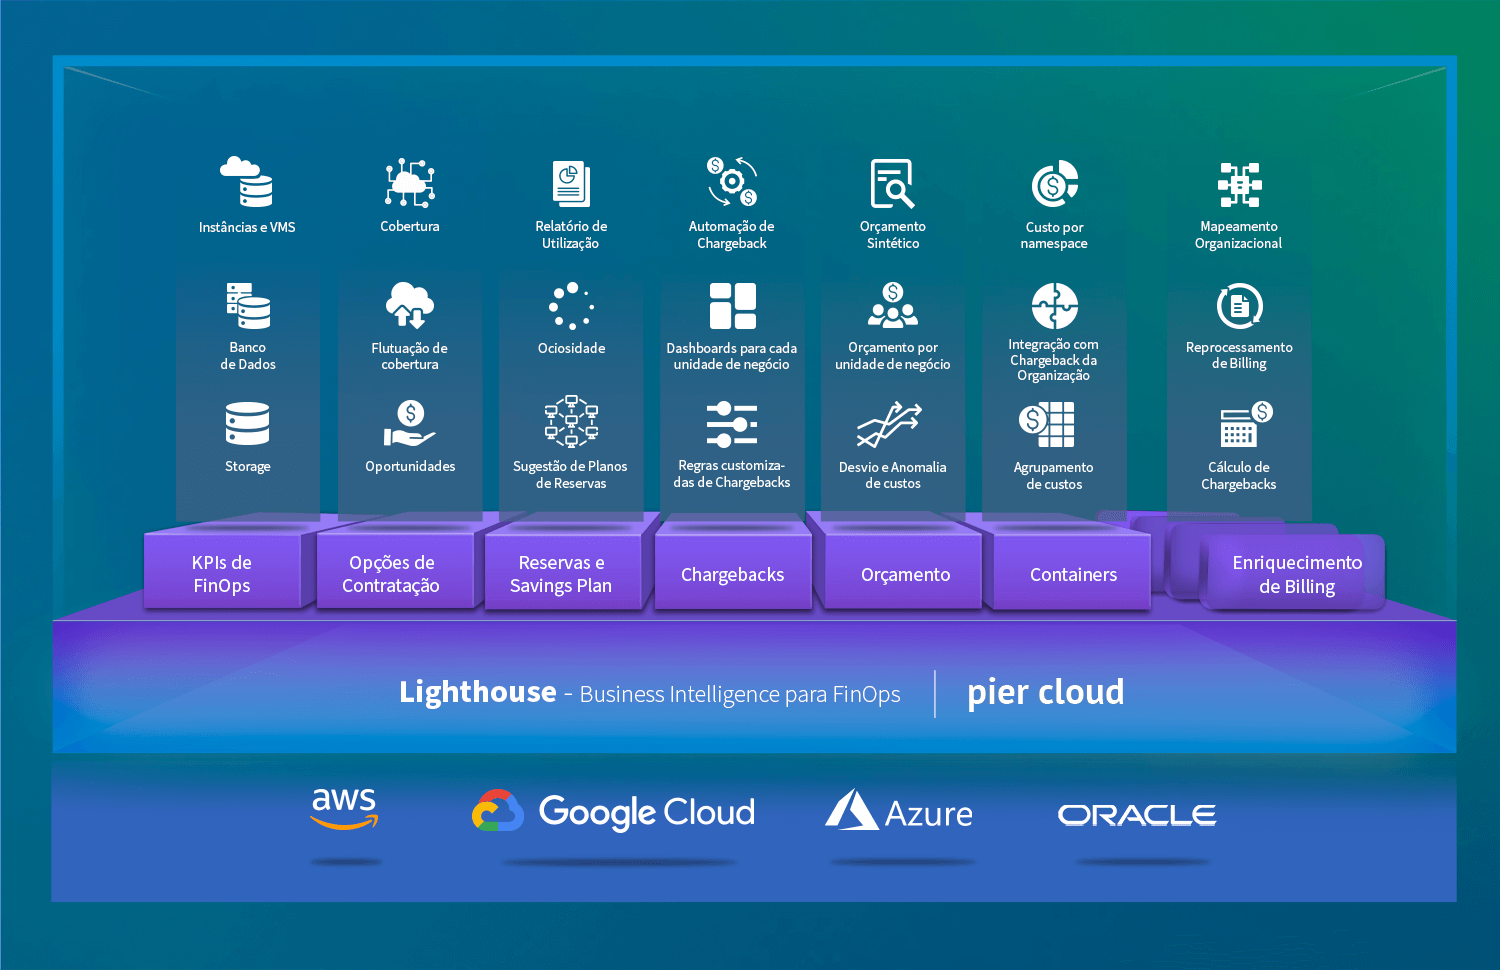Viewport: 1500px width, 970px height.
Task: Click the Custo por namespace dollar chart icon
Action: coord(1055,184)
